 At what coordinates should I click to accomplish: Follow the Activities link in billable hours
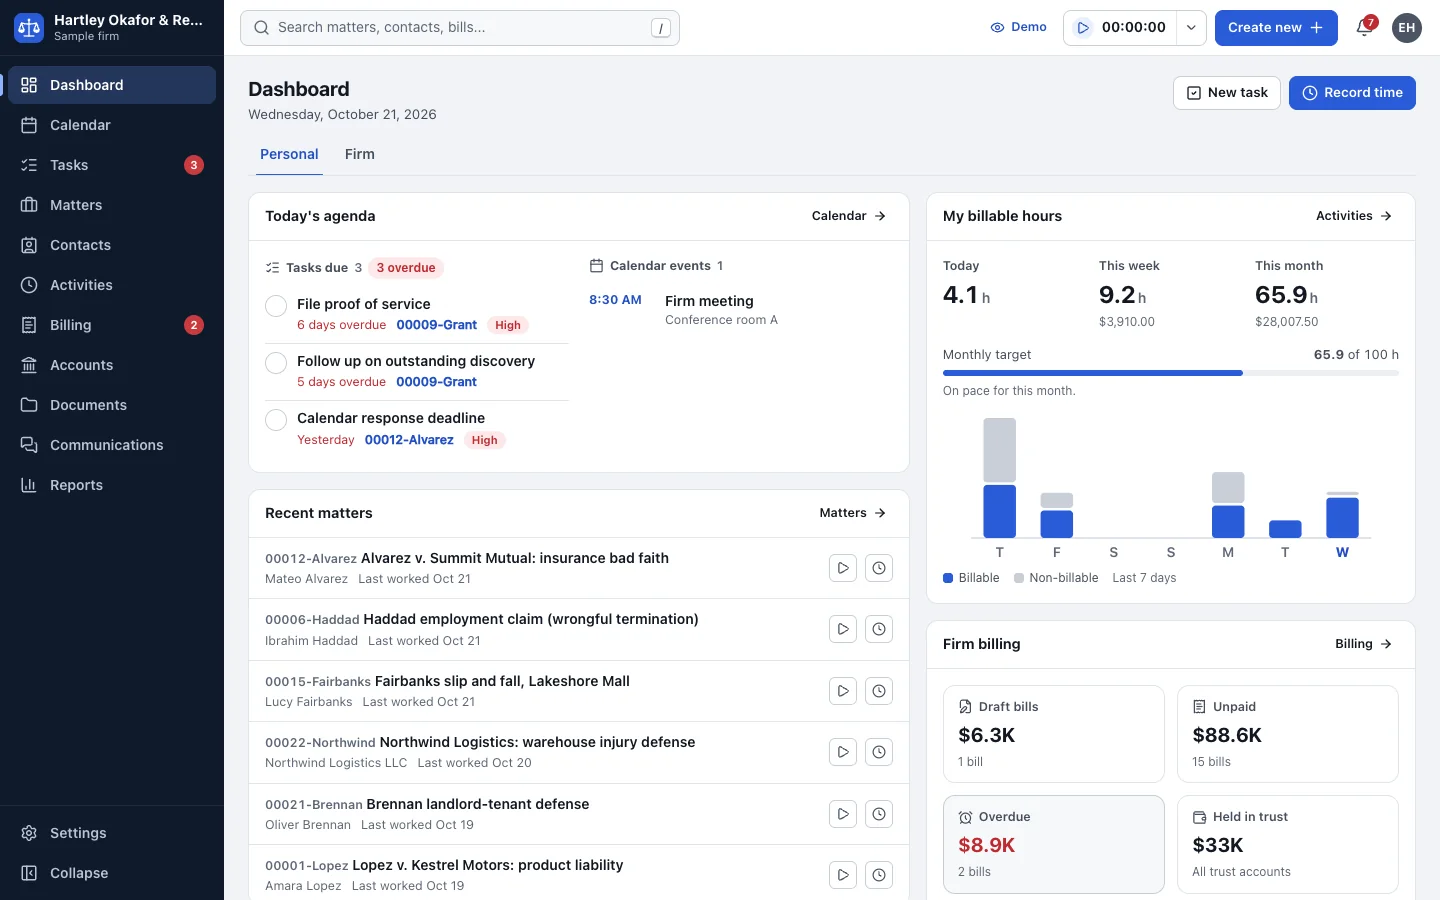coord(1354,216)
